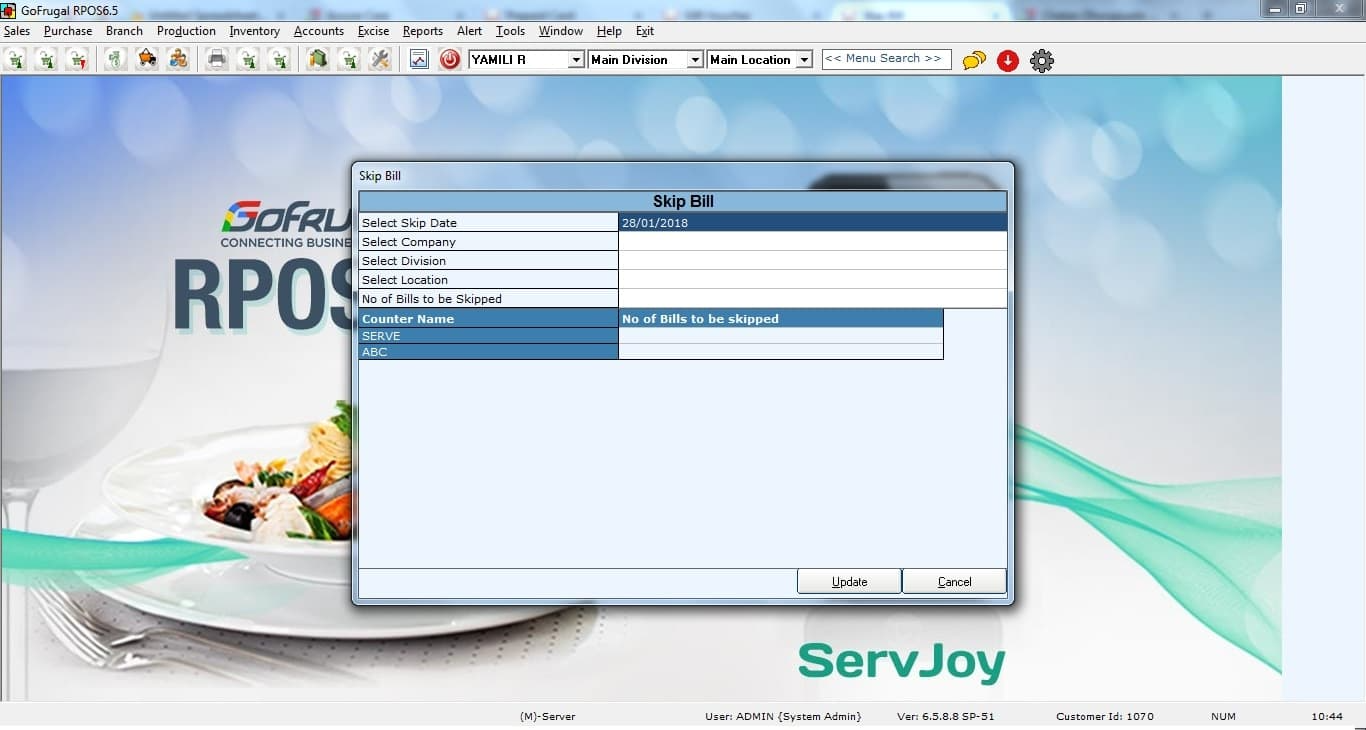Click into the Menu Search box
This screenshot has height=730, width=1366.
[886, 59]
